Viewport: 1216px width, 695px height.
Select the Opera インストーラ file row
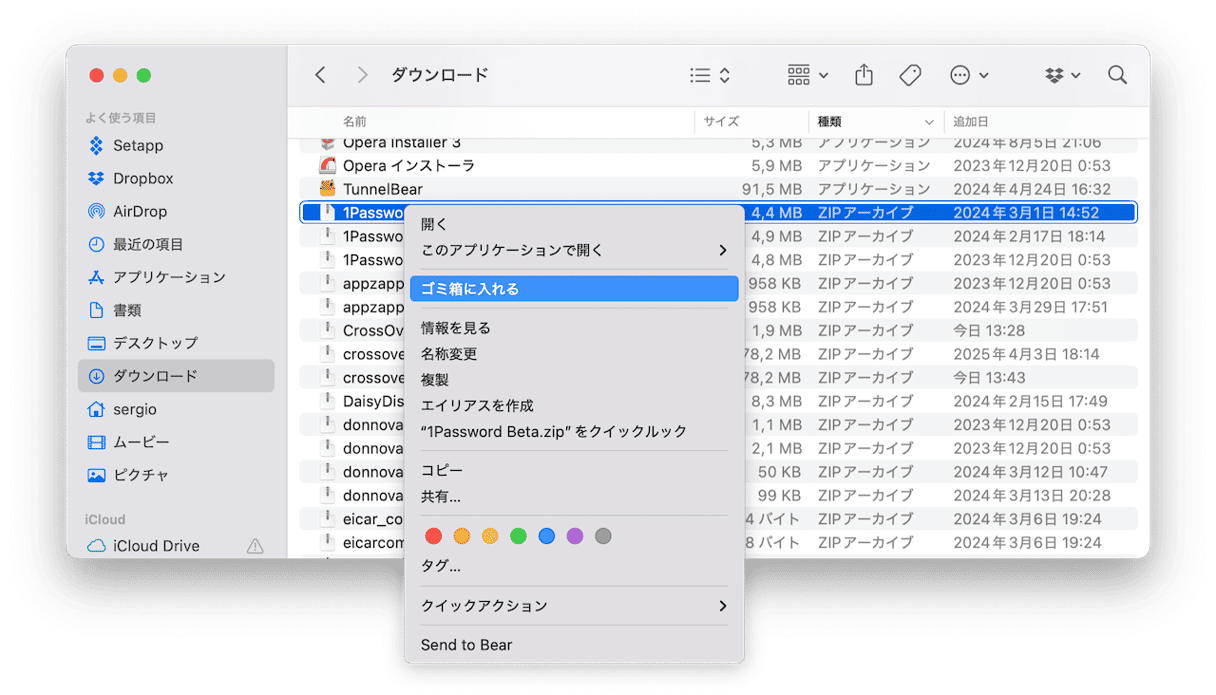point(719,165)
